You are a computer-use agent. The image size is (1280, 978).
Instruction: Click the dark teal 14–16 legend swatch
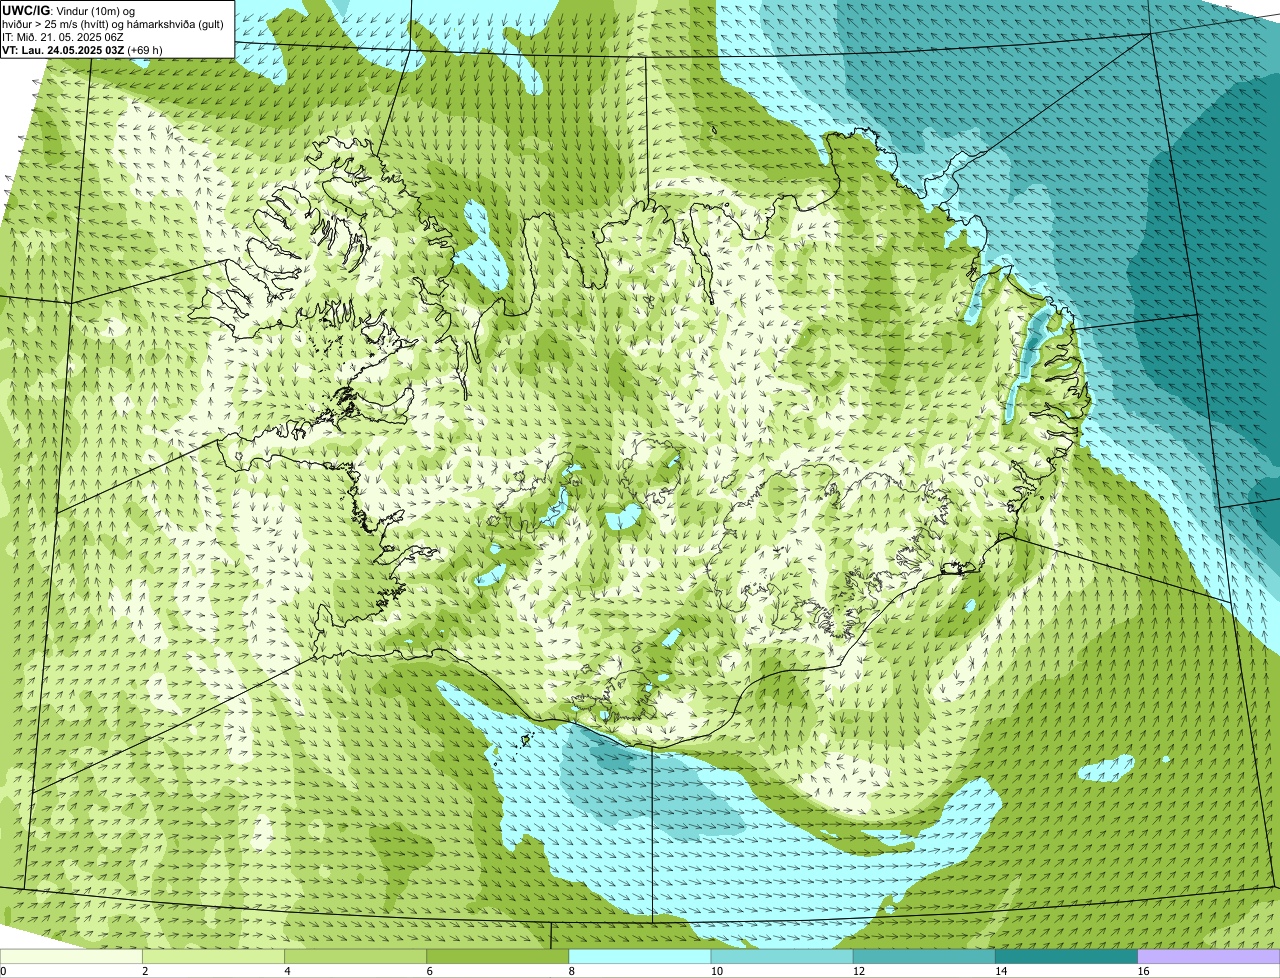[x=1066, y=957]
